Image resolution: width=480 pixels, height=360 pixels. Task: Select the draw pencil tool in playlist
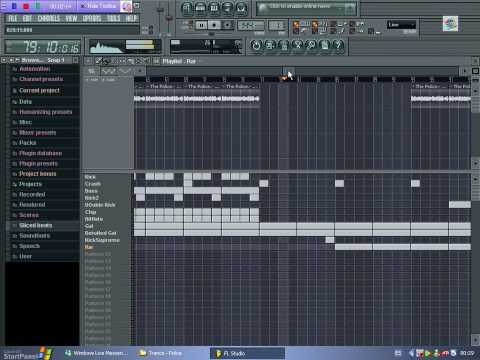99,61
